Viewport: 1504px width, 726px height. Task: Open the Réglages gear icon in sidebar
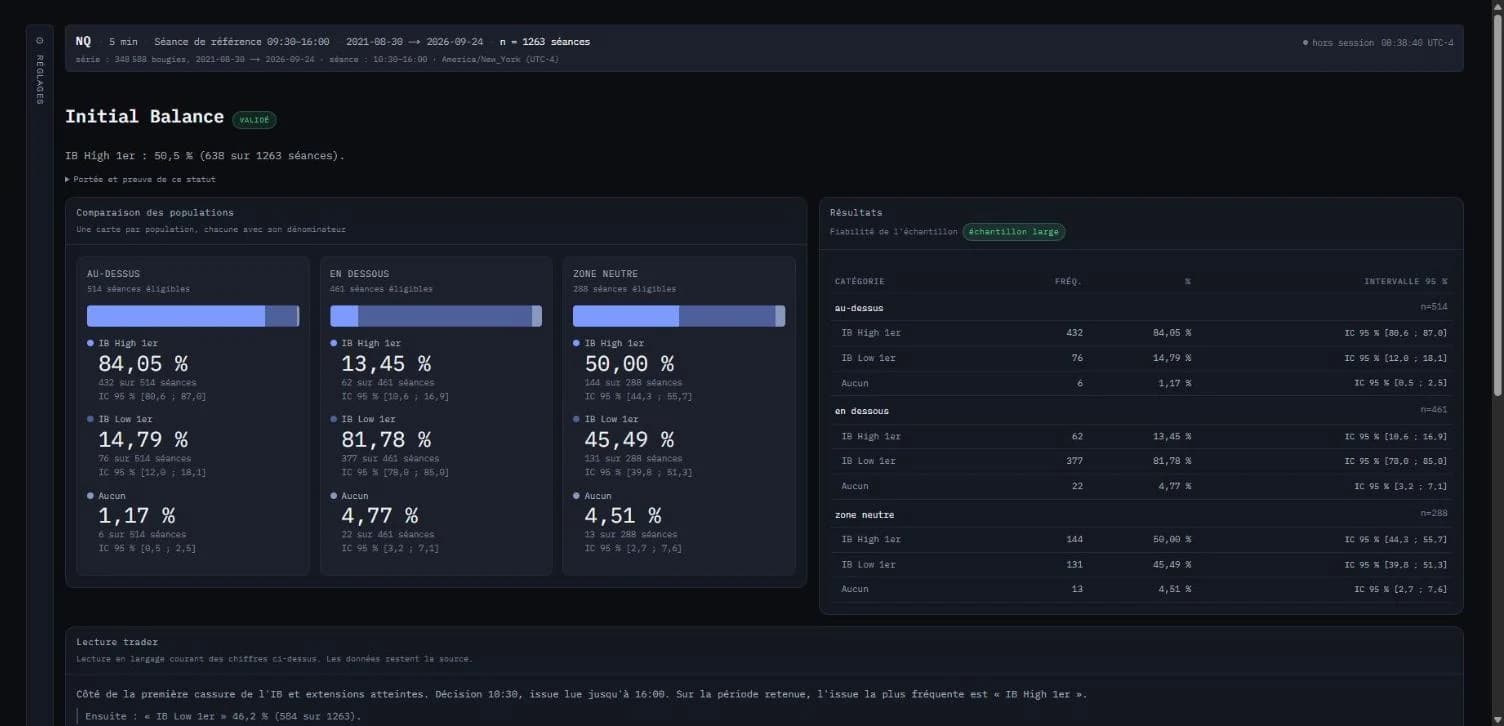tap(39, 41)
